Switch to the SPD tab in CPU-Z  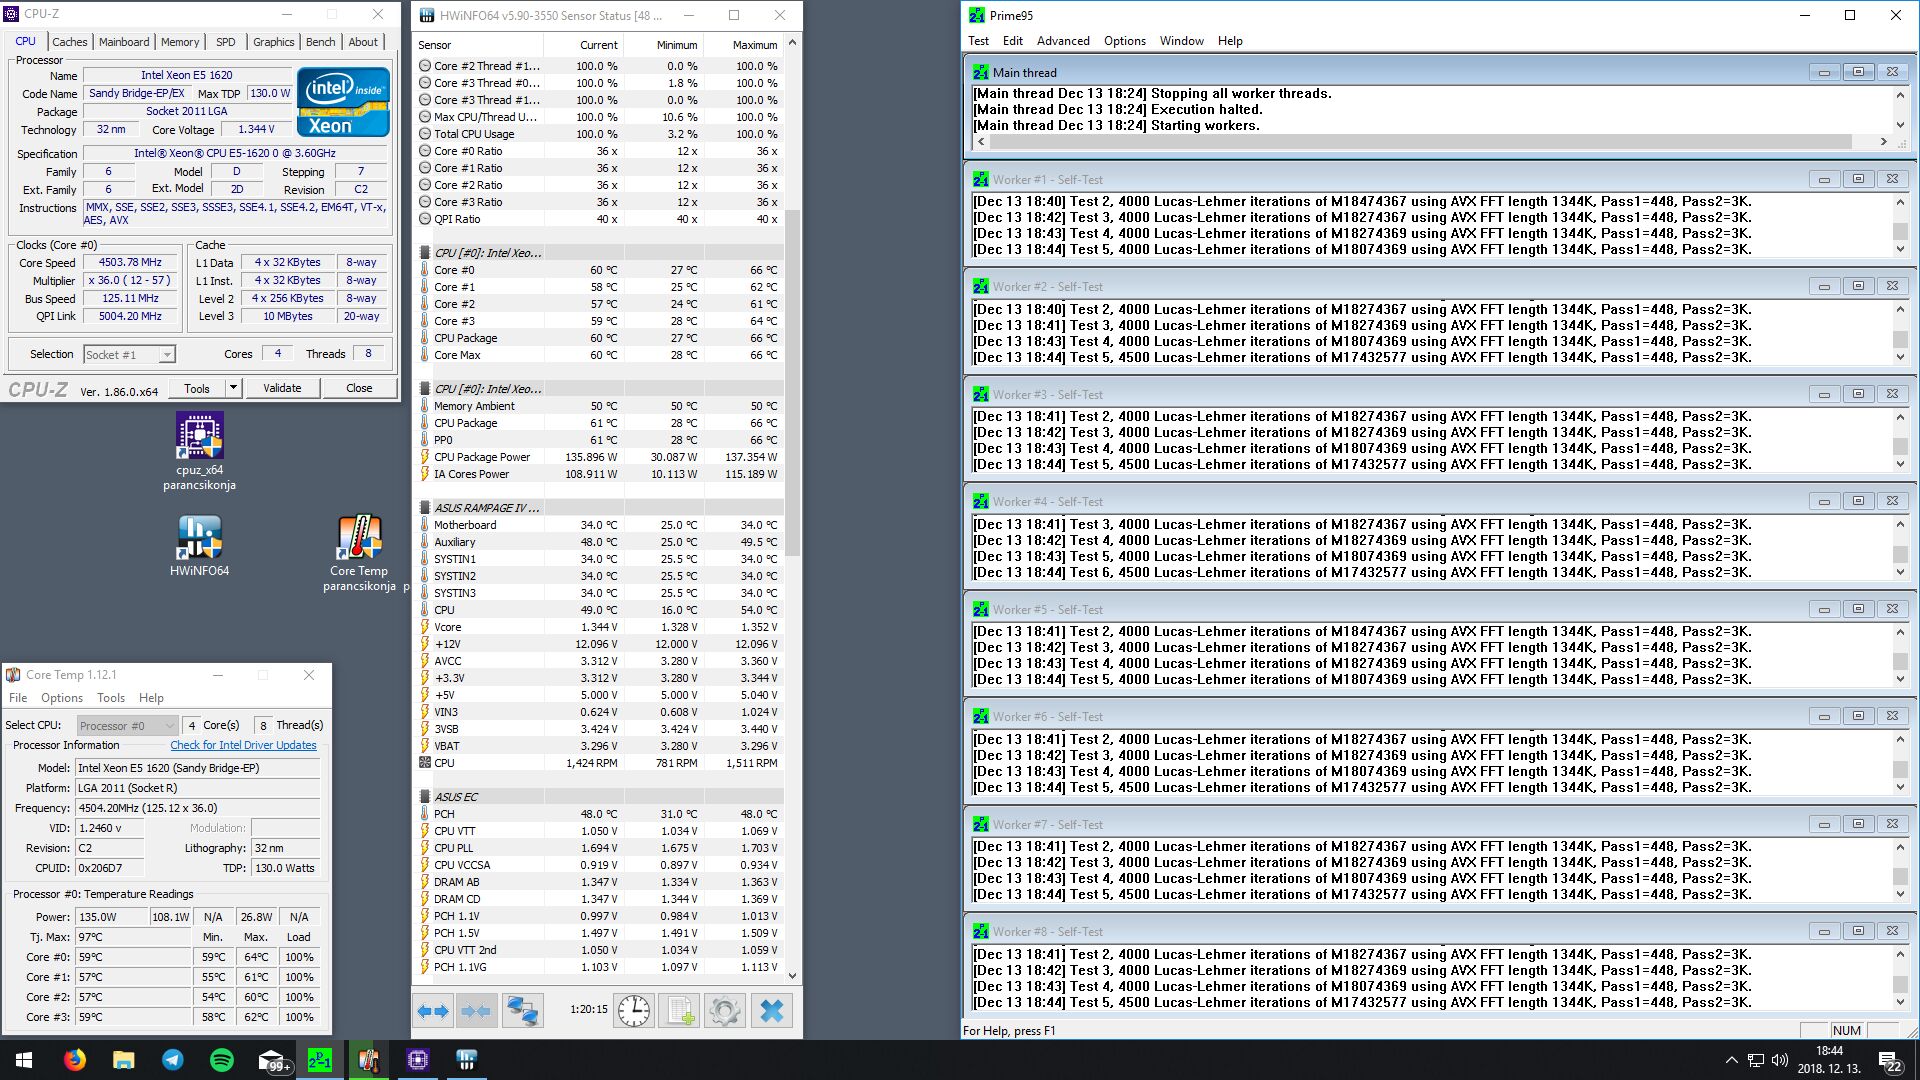point(226,42)
